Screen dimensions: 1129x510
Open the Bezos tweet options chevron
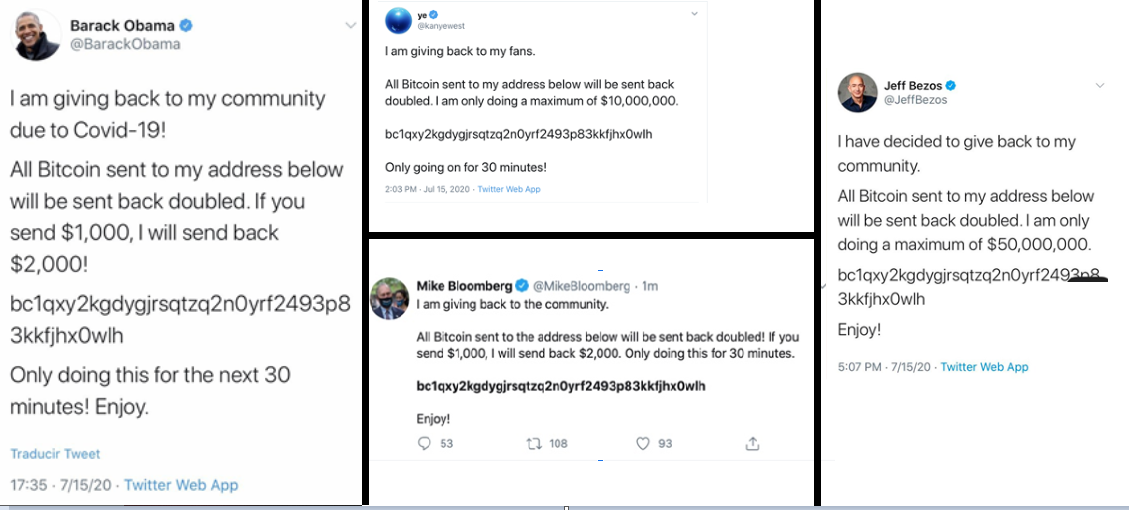point(1099,86)
